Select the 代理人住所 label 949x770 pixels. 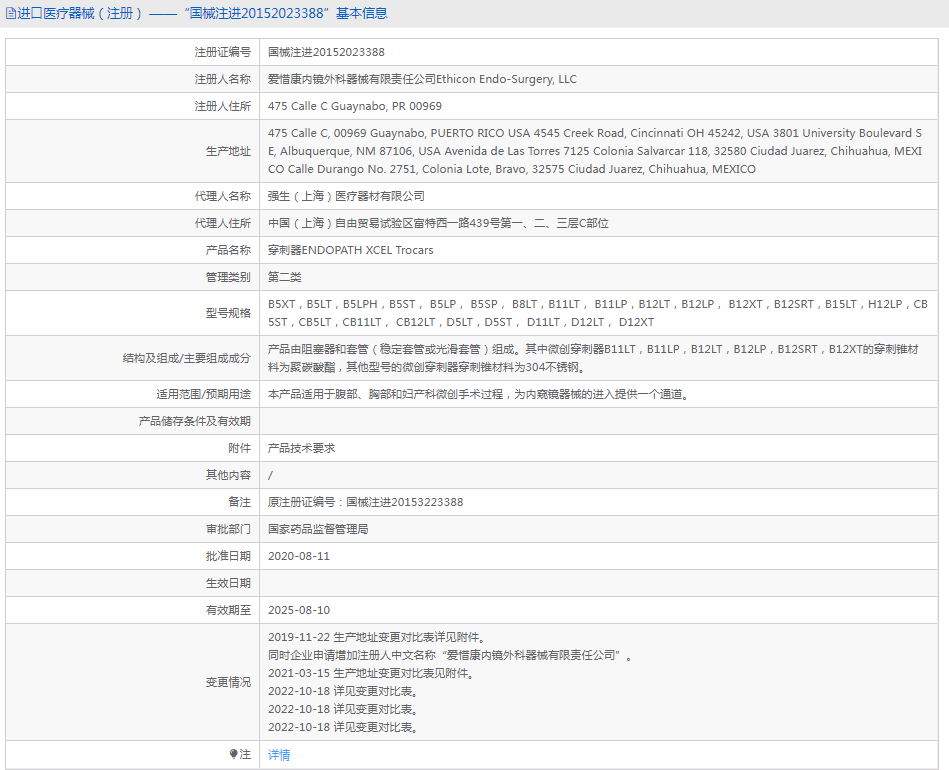coord(223,223)
